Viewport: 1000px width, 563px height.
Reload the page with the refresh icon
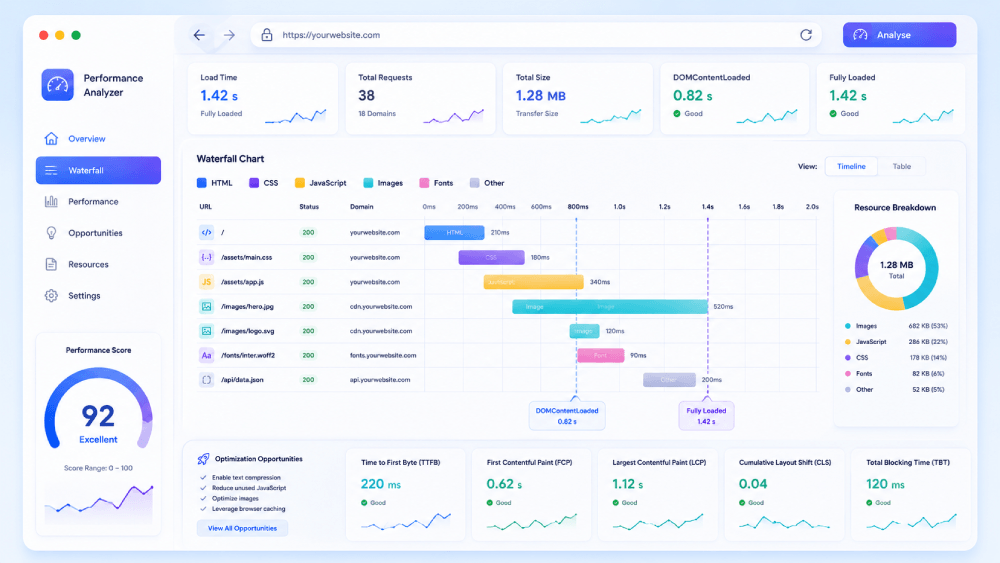click(x=806, y=35)
